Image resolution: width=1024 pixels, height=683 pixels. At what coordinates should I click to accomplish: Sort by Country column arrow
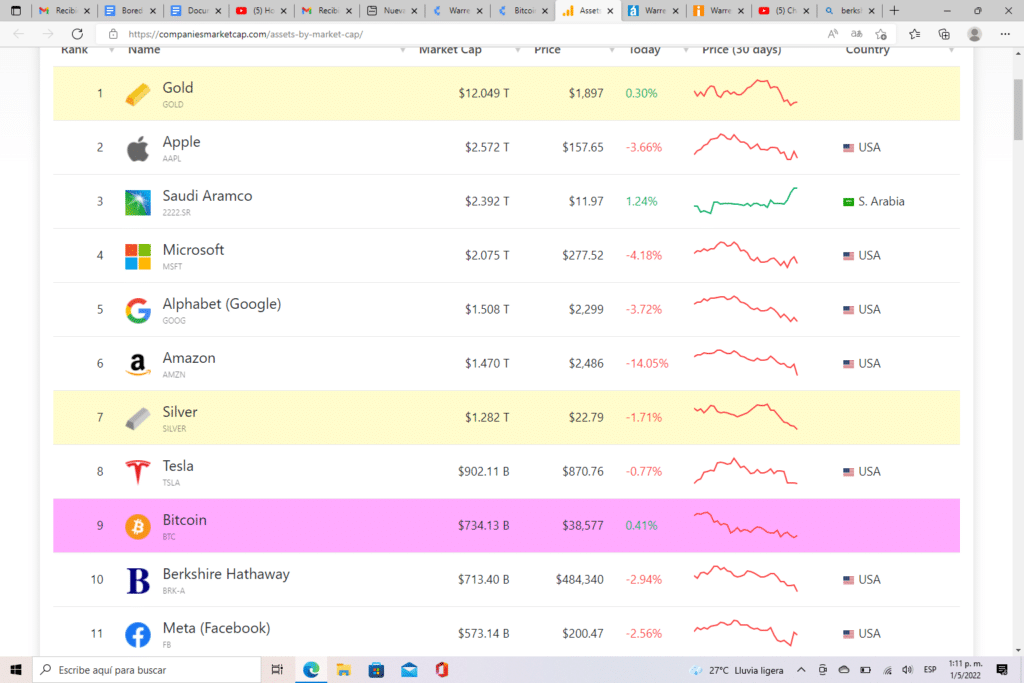click(x=952, y=50)
